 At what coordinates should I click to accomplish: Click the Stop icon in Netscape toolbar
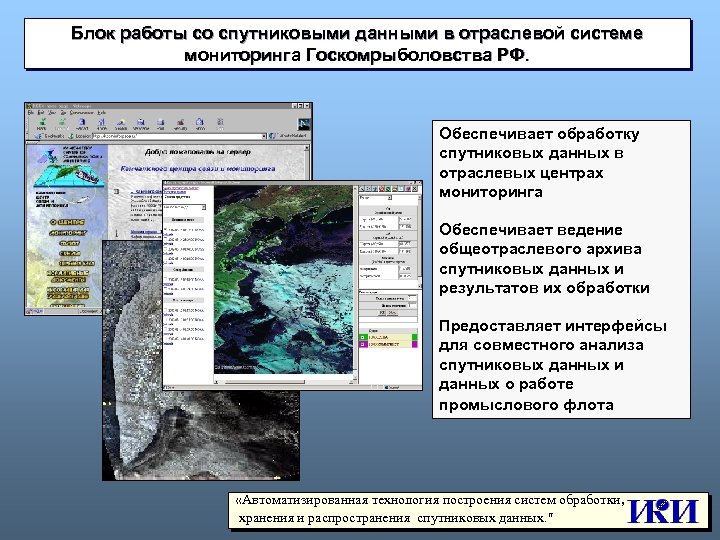pyautogui.click(x=220, y=122)
